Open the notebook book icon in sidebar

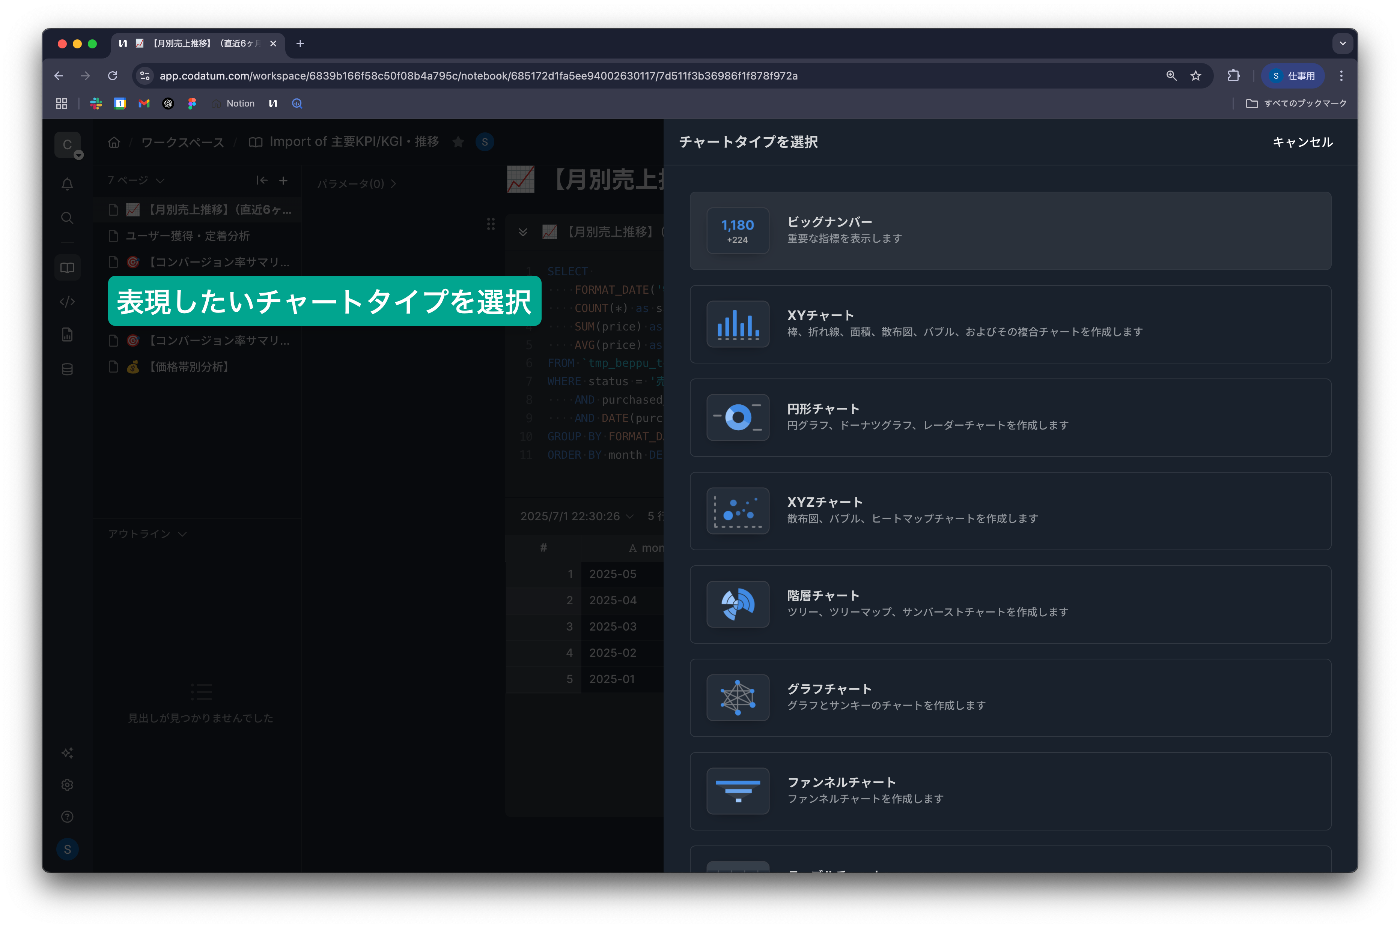[67, 267]
